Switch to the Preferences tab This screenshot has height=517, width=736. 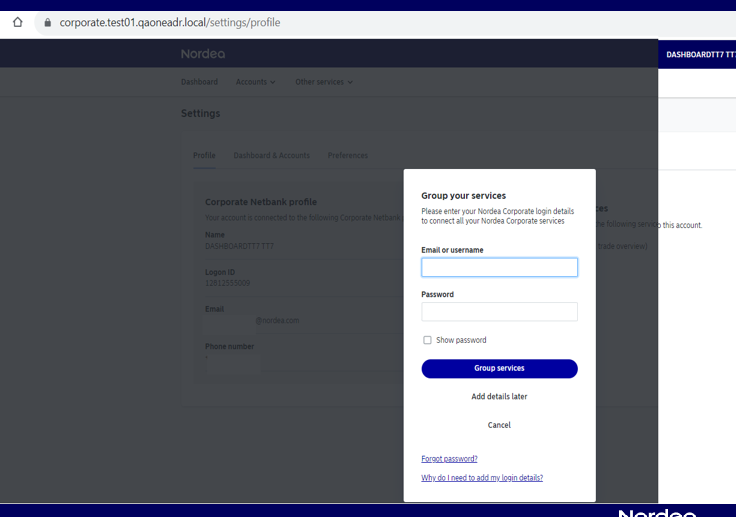348,155
